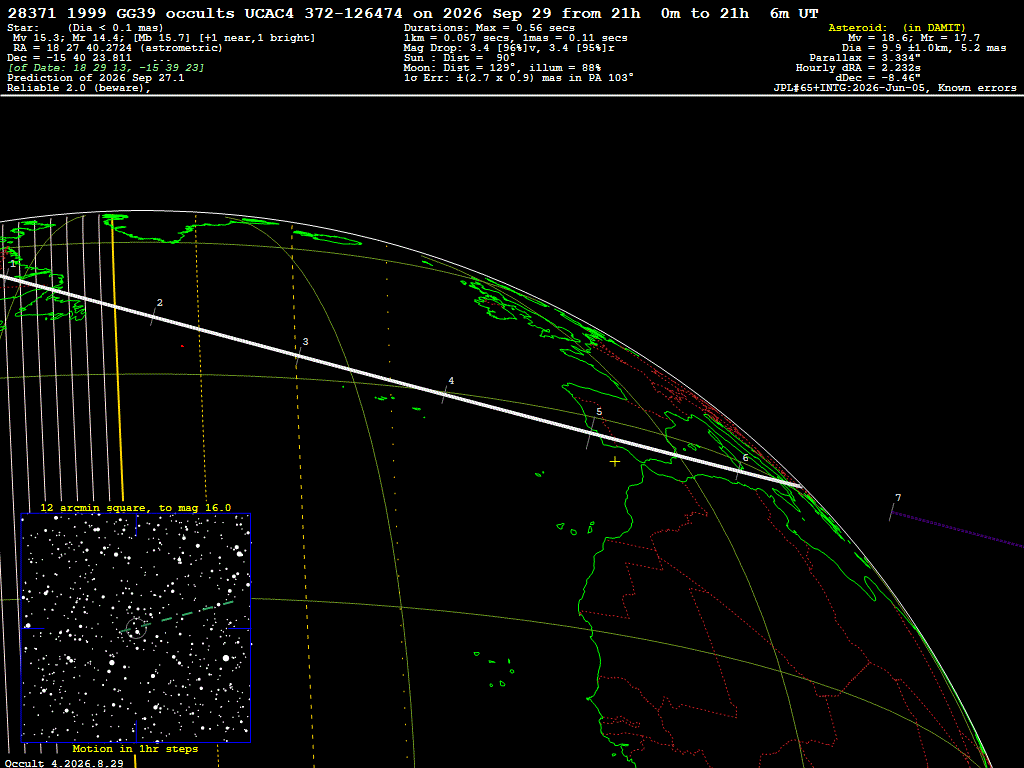Click the Occult 4.2026.8.29 version label
Screen dimensions: 1024x768
(64, 763)
